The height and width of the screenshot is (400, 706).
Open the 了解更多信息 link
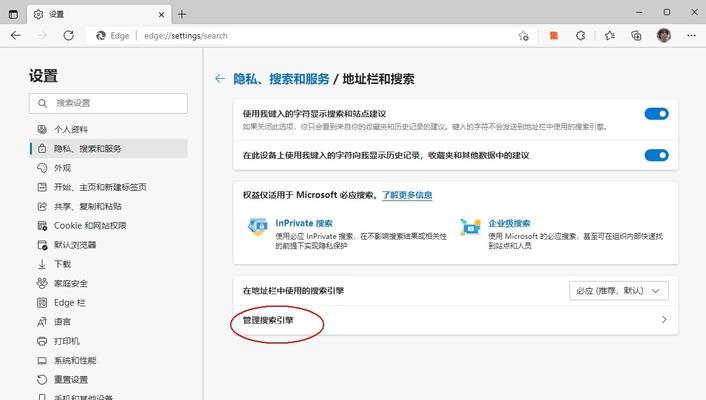click(x=407, y=195)
